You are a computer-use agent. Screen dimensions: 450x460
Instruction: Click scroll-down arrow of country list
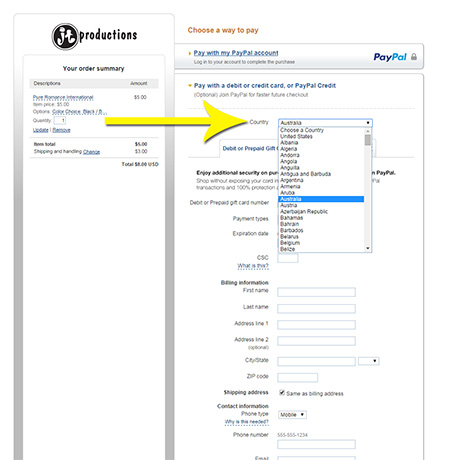coord(368,248)
